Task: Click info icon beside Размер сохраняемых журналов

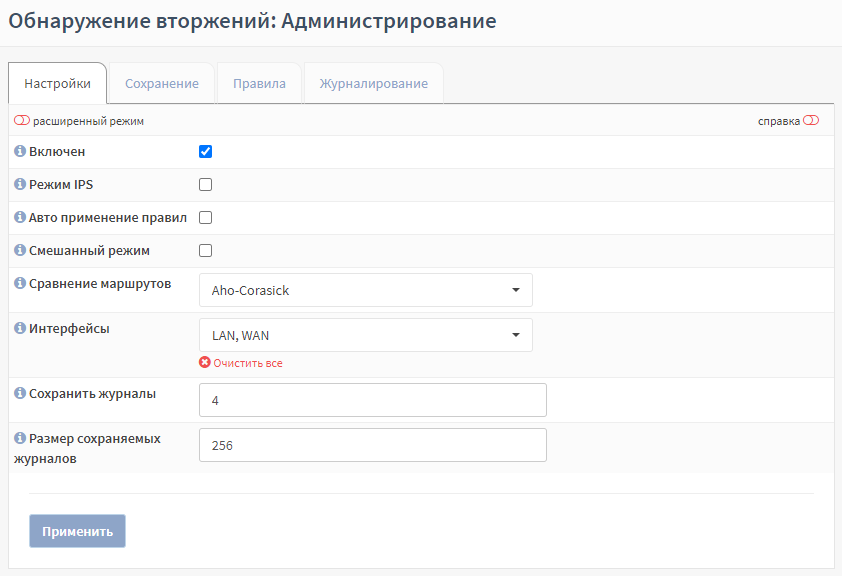Action: tap(20, 438)
